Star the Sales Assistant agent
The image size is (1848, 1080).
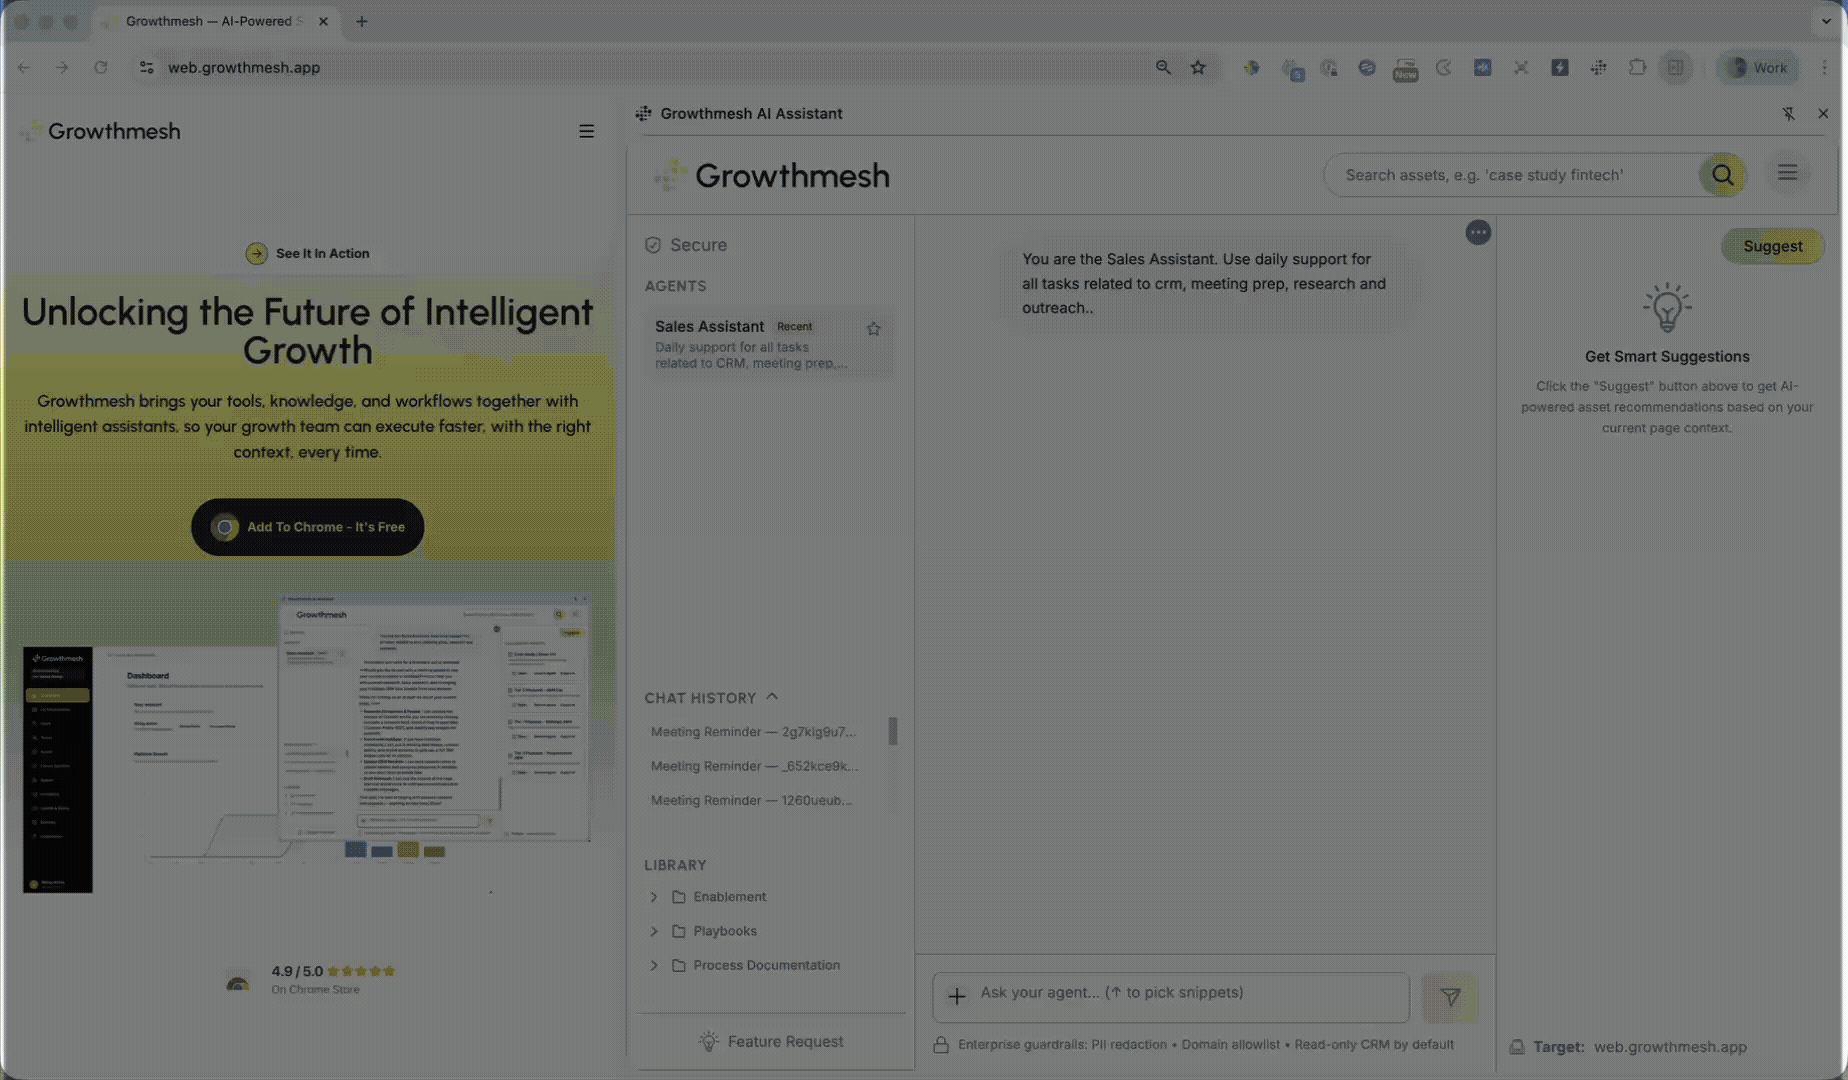(873, 328)
